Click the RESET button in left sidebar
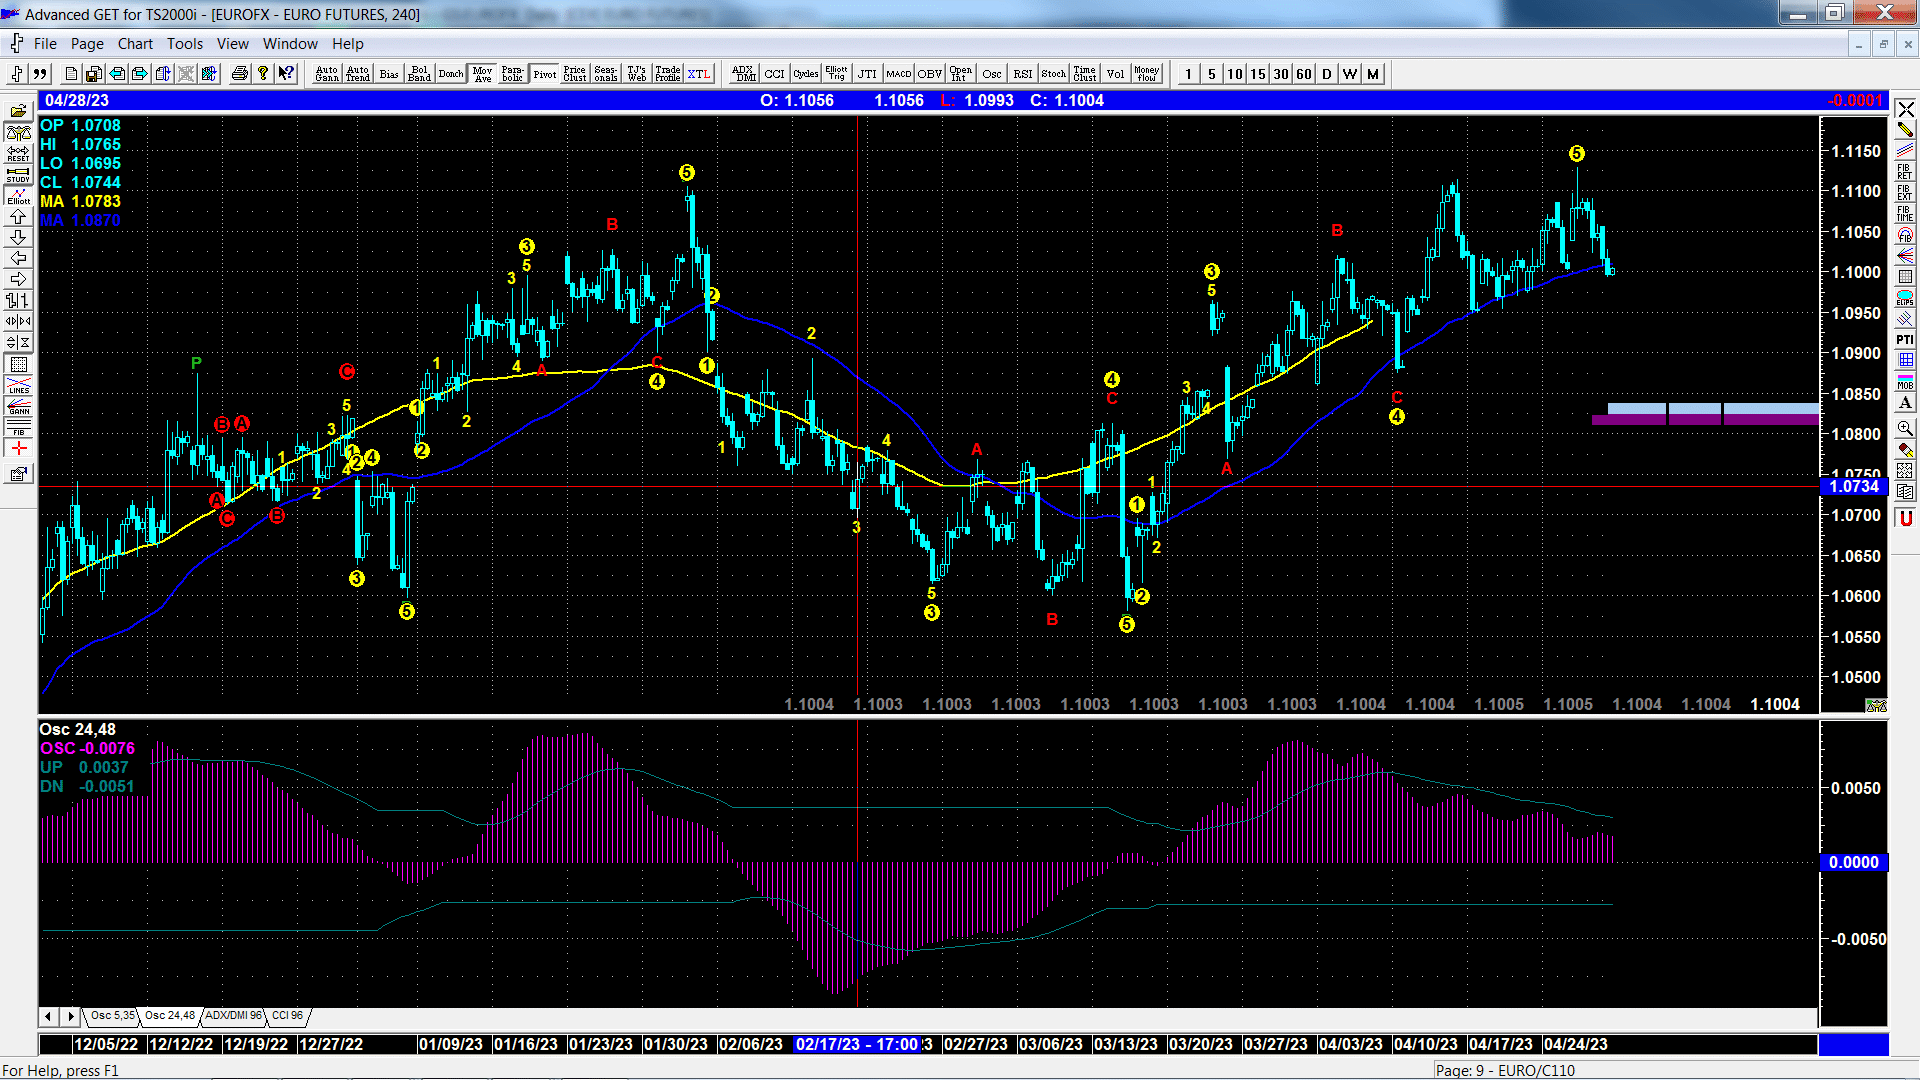 click(x=18, y=153)
